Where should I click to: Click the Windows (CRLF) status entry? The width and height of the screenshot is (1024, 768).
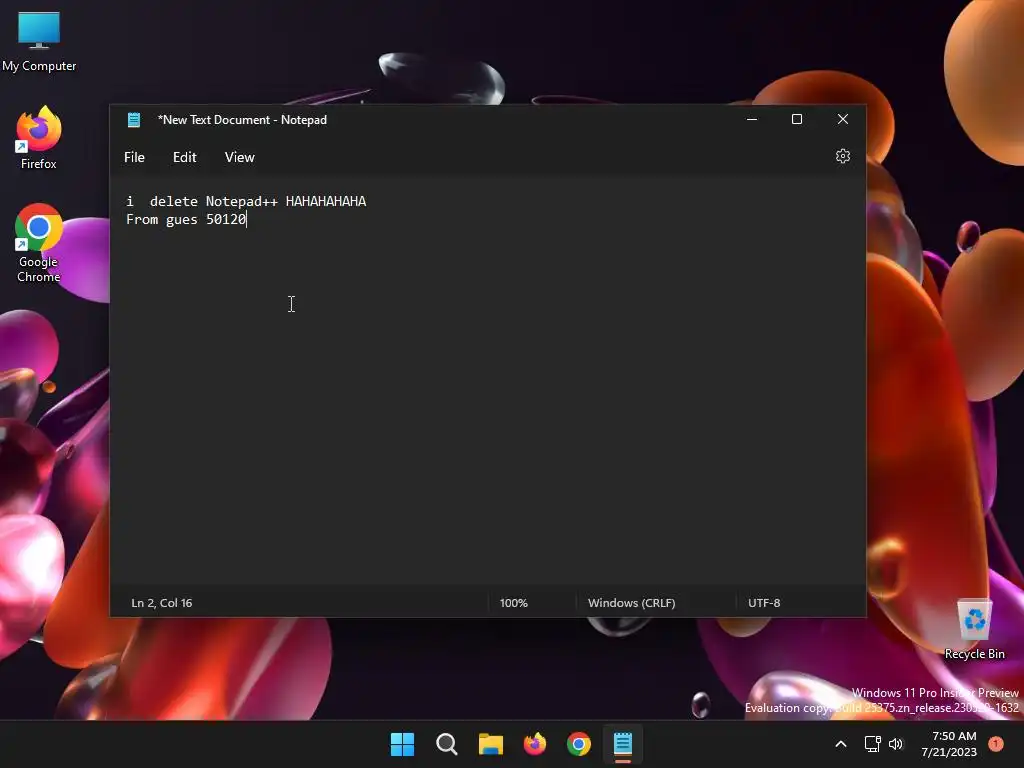coord(632,603)
